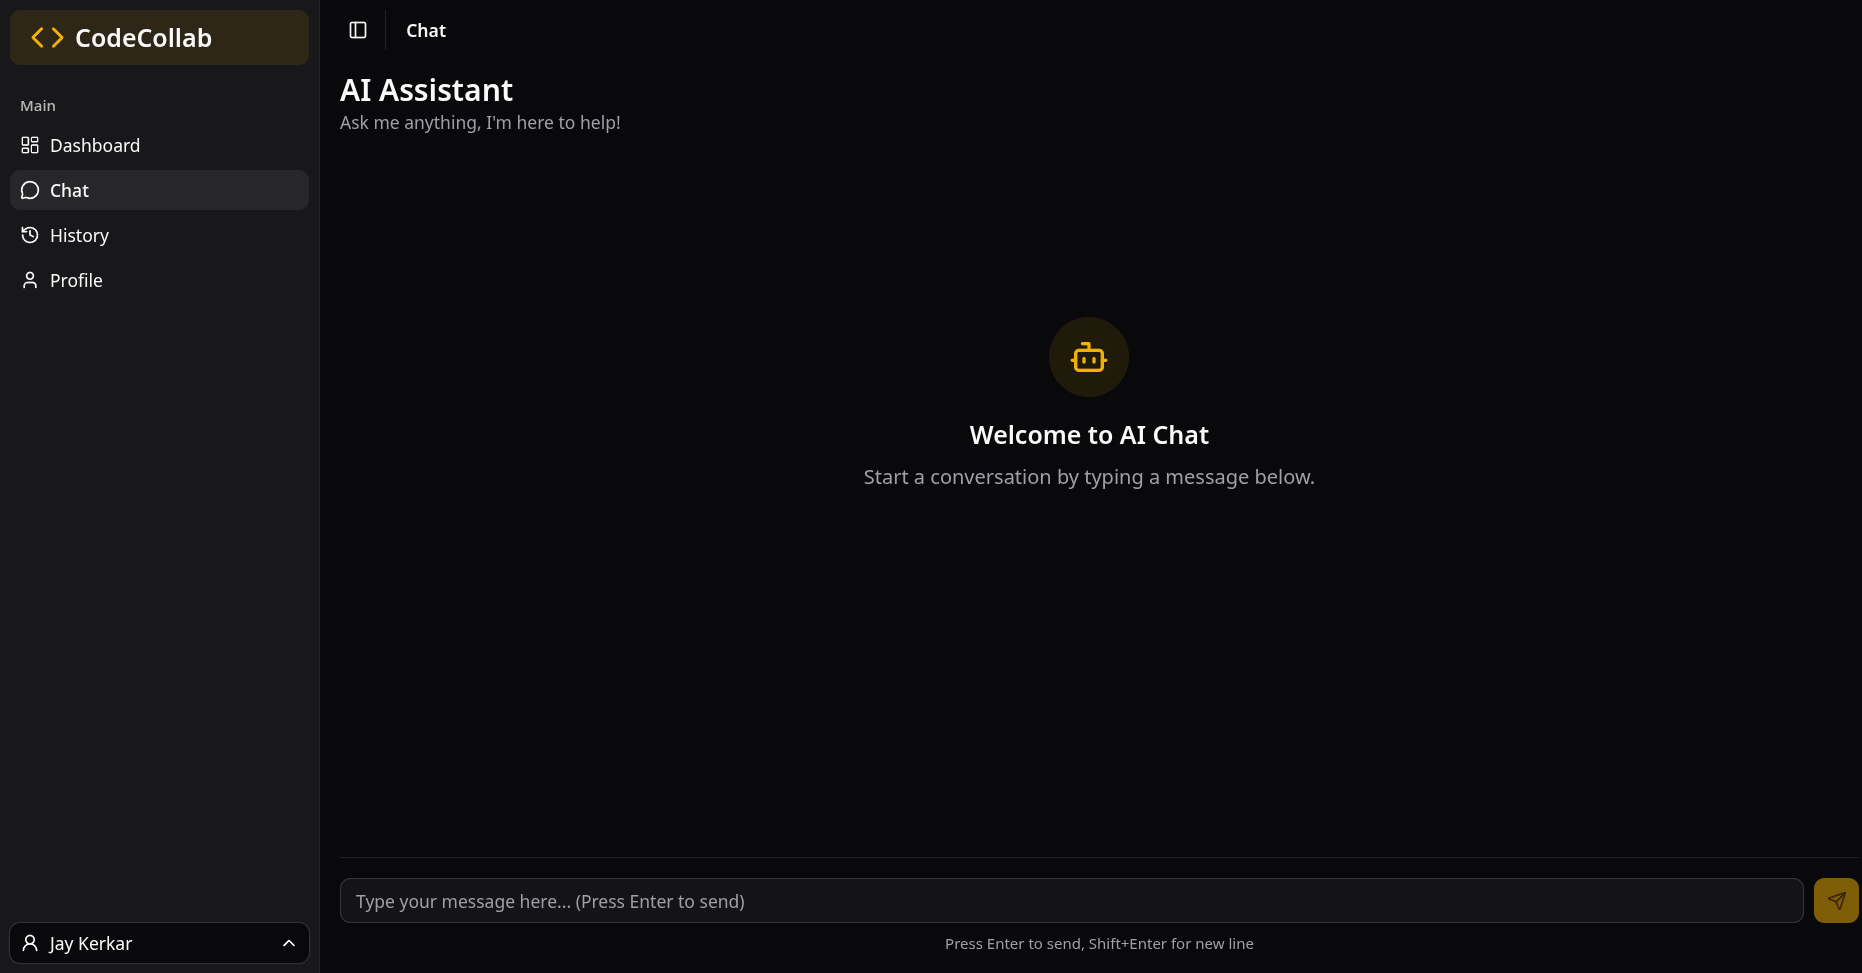The height and width of the screenshot is (973, 1862).
Task: Open the Chat tab in the header
Action: click(x=425, y=30)
